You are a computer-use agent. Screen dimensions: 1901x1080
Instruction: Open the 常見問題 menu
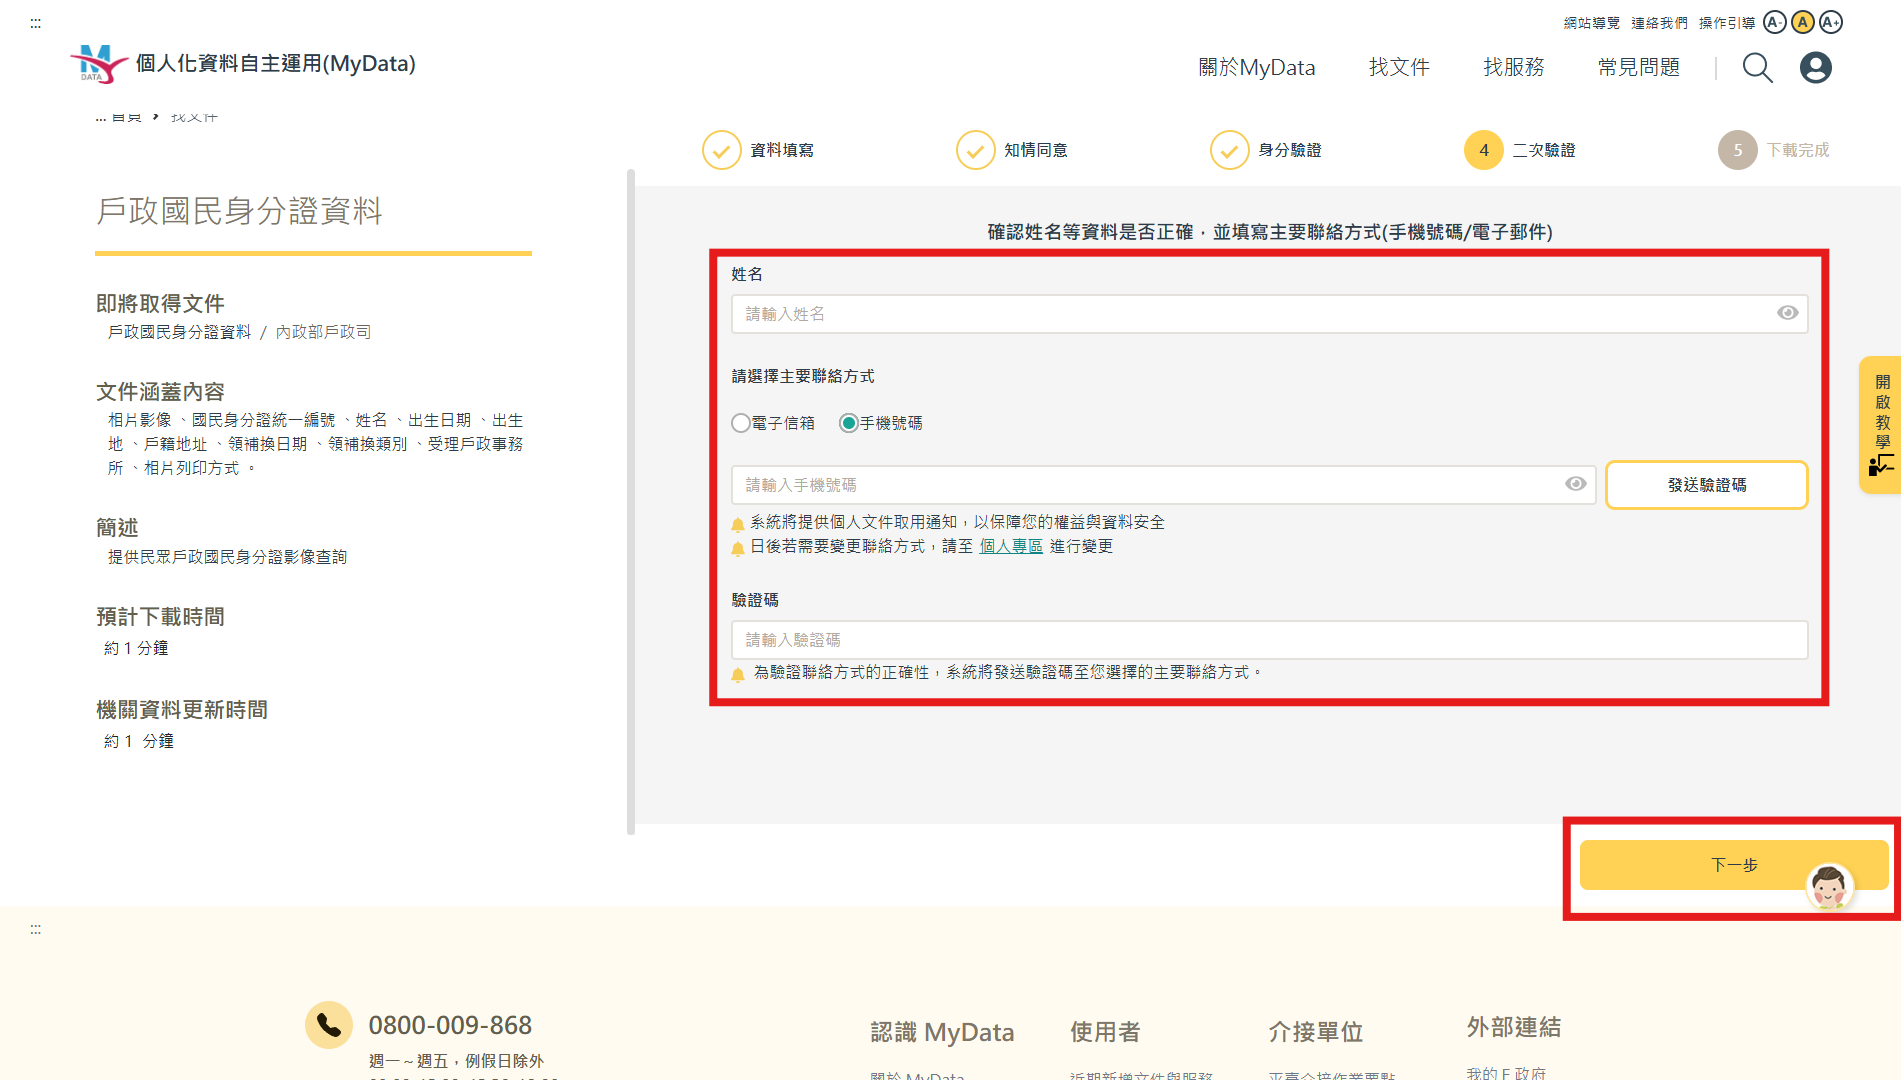(1638, 67)
